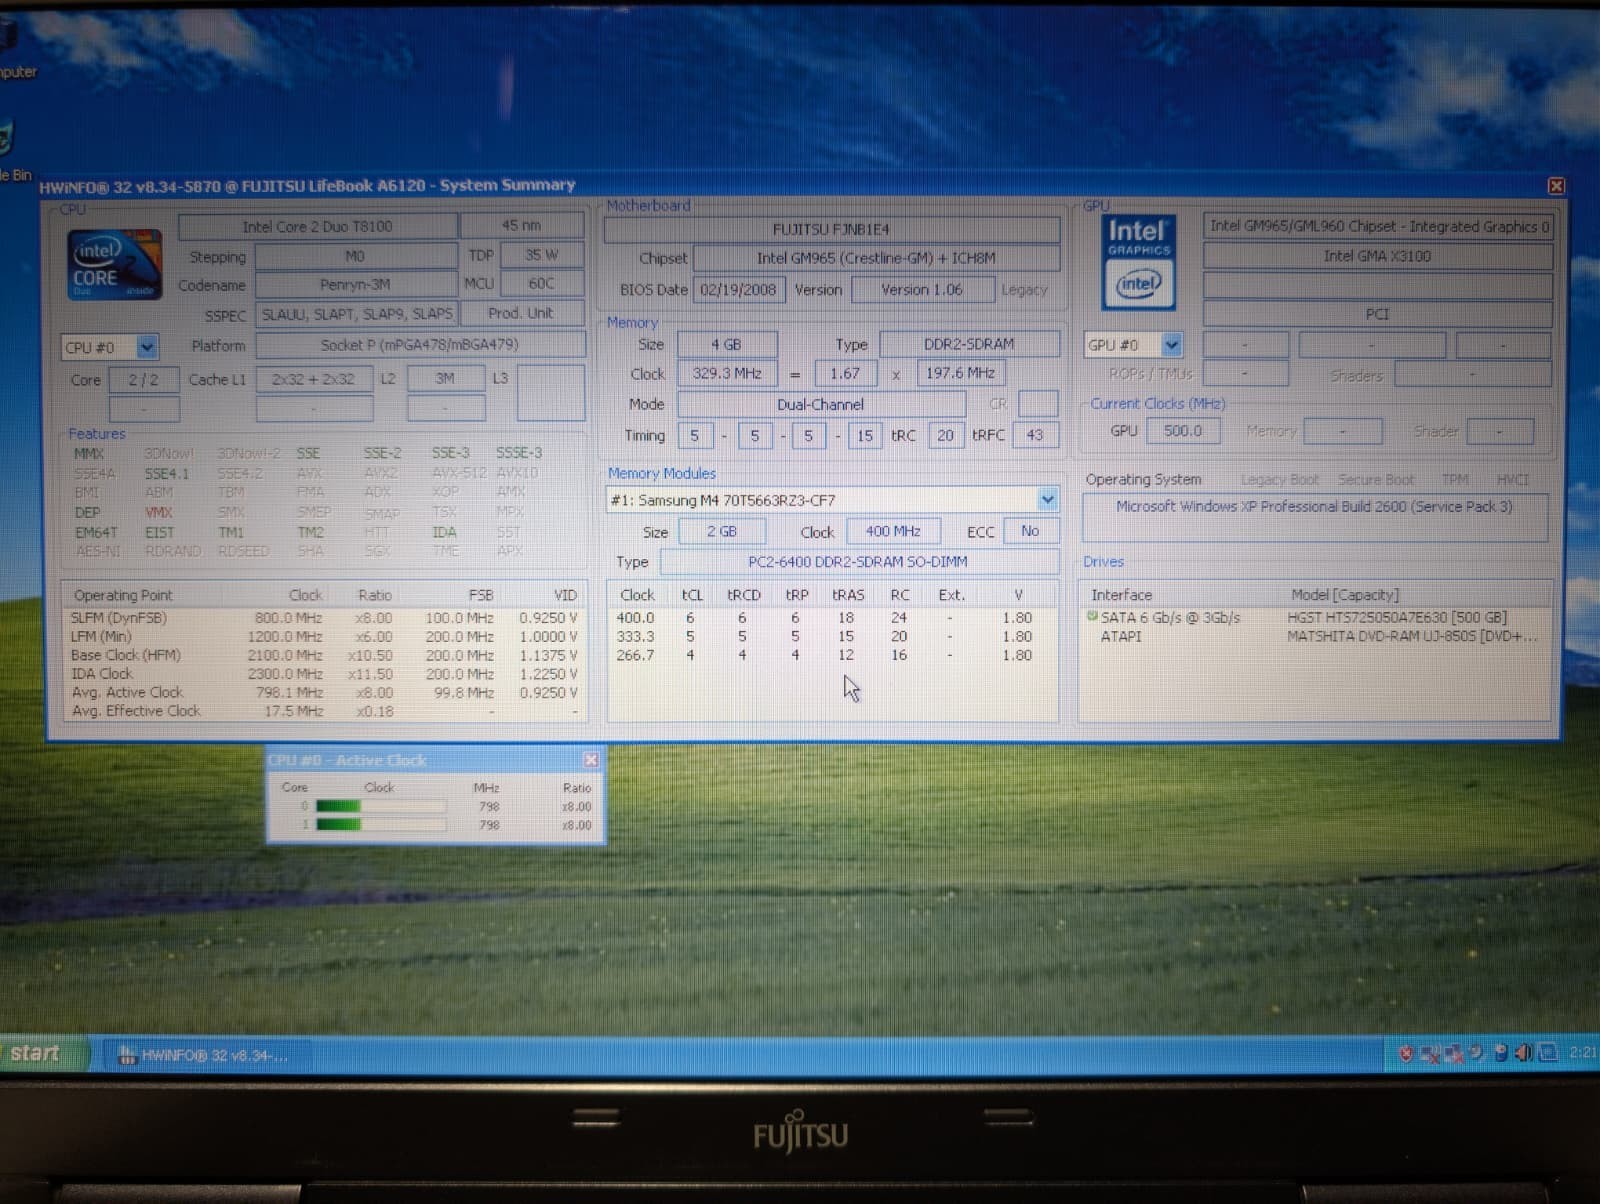Click the LAN connection disconnected tray icon
This screenshot has height=1204, width=1600.
tap(1452, 1053)
